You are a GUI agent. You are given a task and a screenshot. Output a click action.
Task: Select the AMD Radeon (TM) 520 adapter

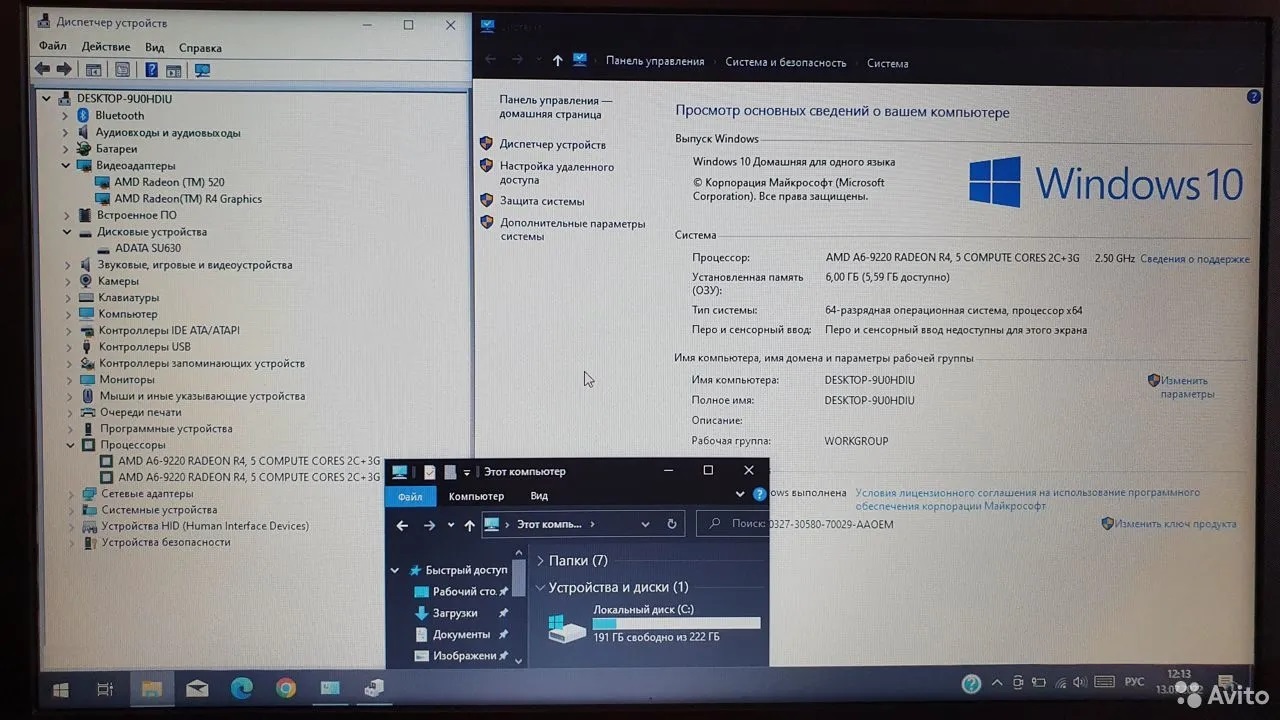[169, 182]
